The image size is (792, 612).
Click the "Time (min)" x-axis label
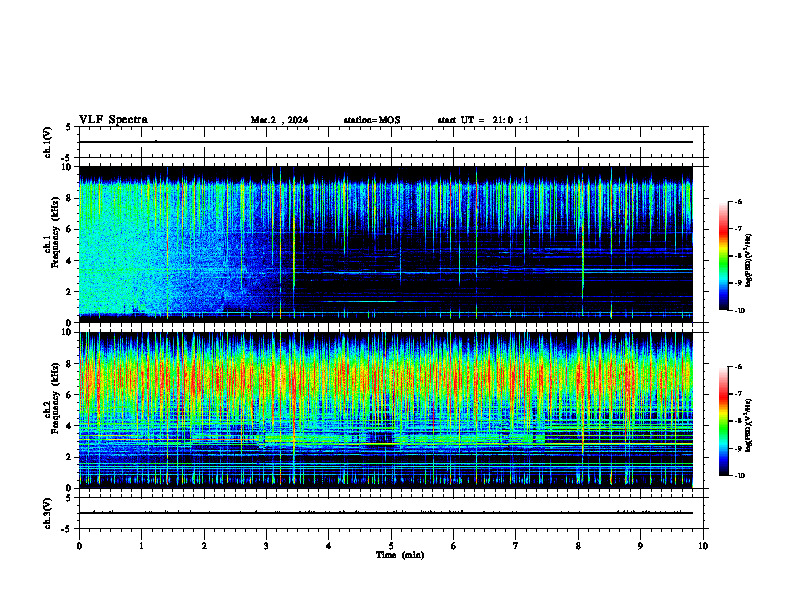pos(400,555)
